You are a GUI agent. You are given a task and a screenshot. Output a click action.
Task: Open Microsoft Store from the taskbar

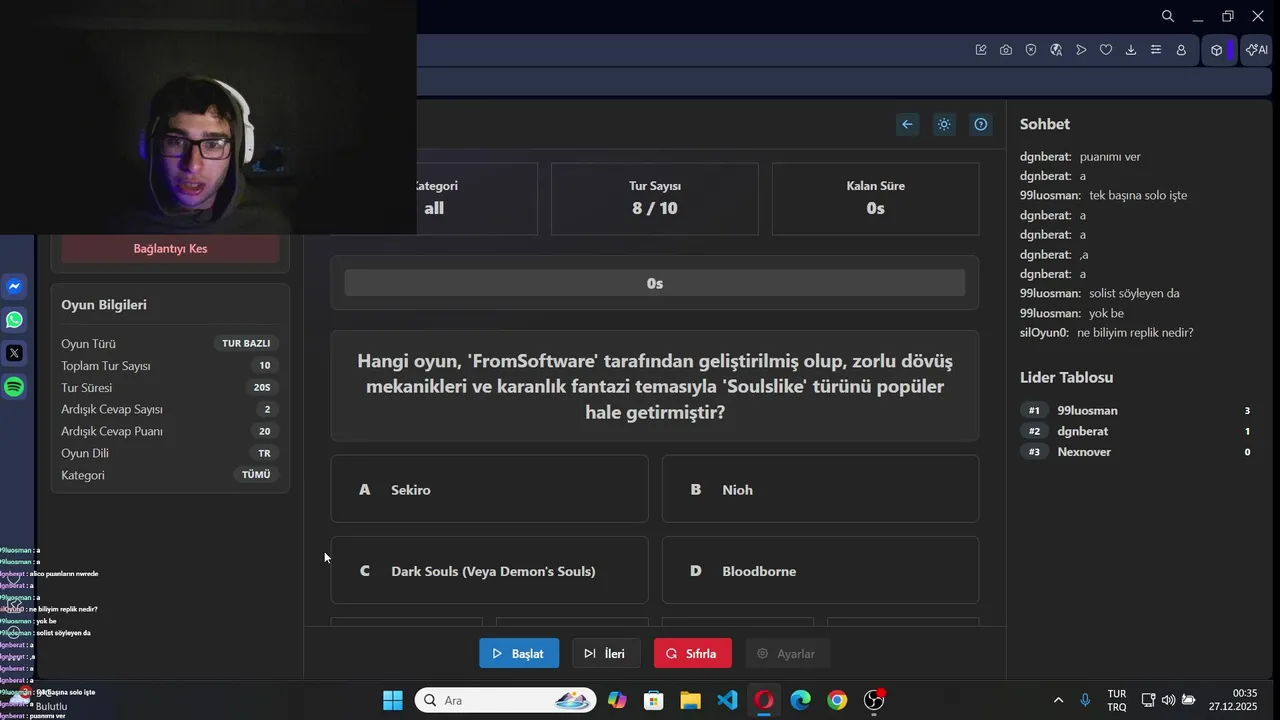(654, 700)
